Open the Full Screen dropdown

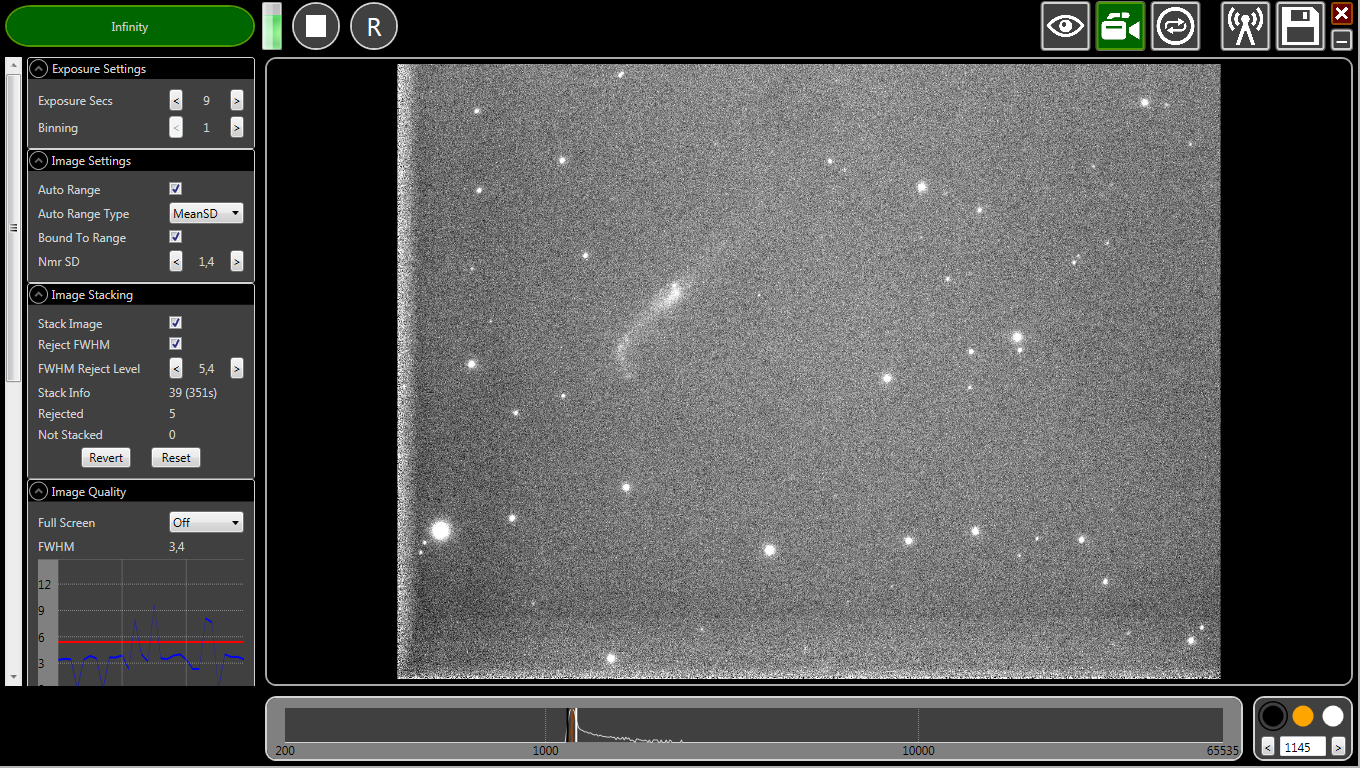coord(206,523)
